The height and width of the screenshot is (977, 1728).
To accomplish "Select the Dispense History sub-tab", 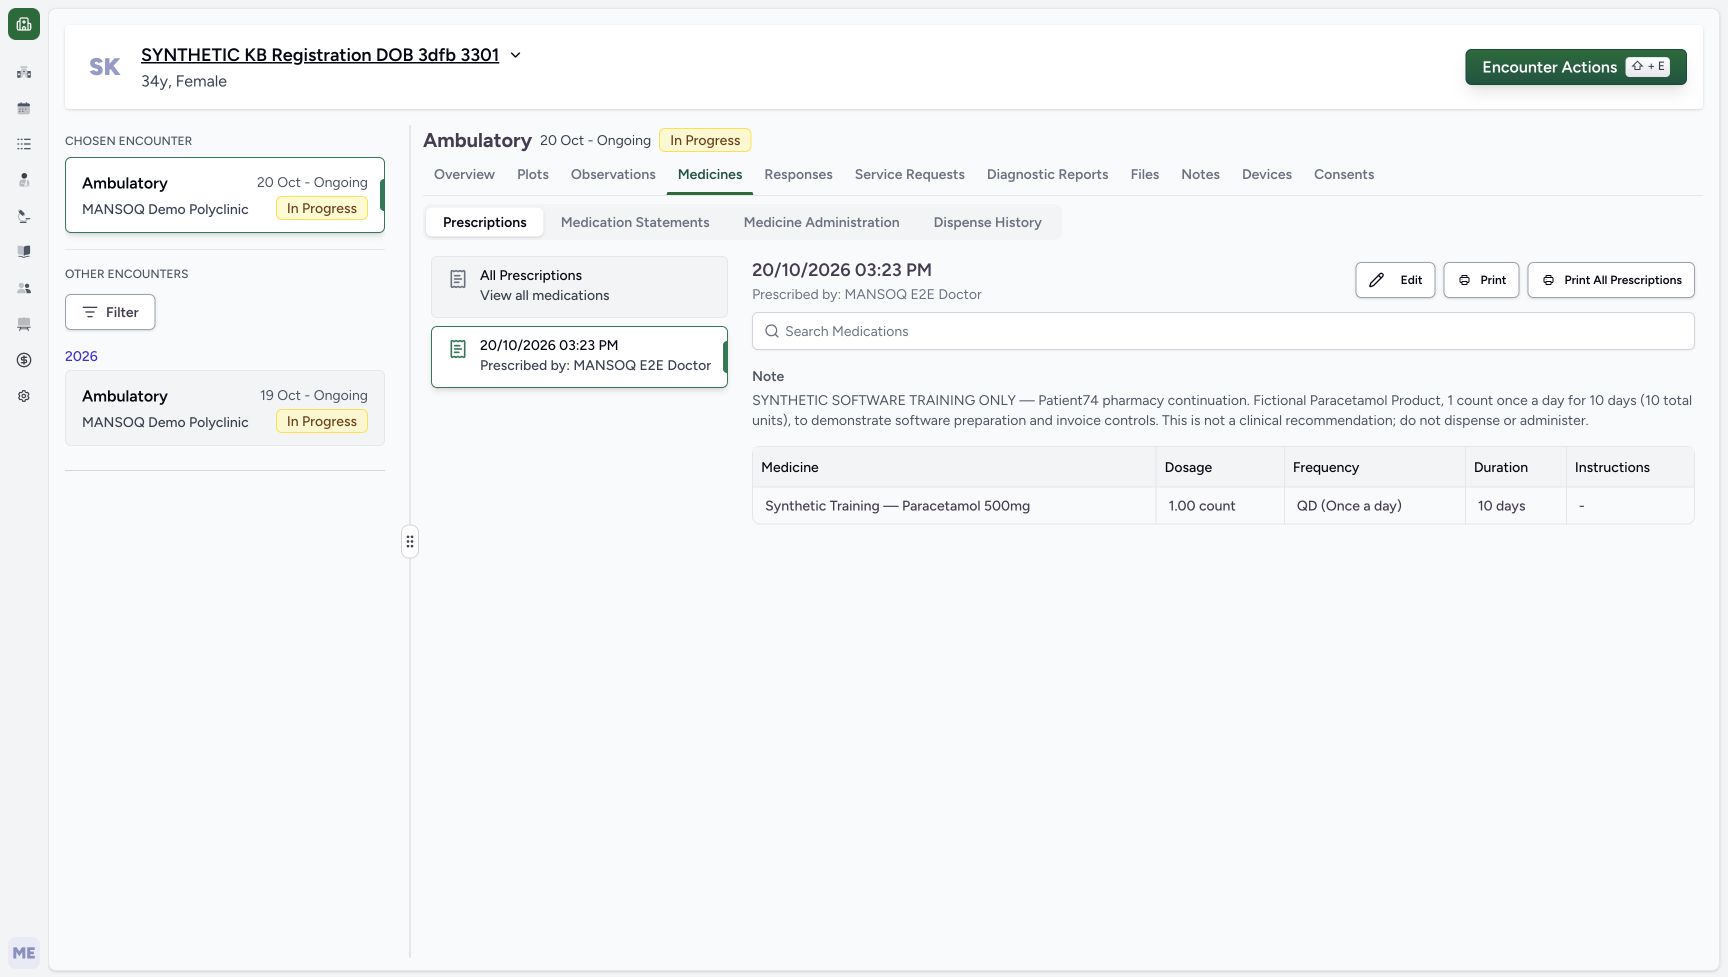I will (x=988, y=222).
